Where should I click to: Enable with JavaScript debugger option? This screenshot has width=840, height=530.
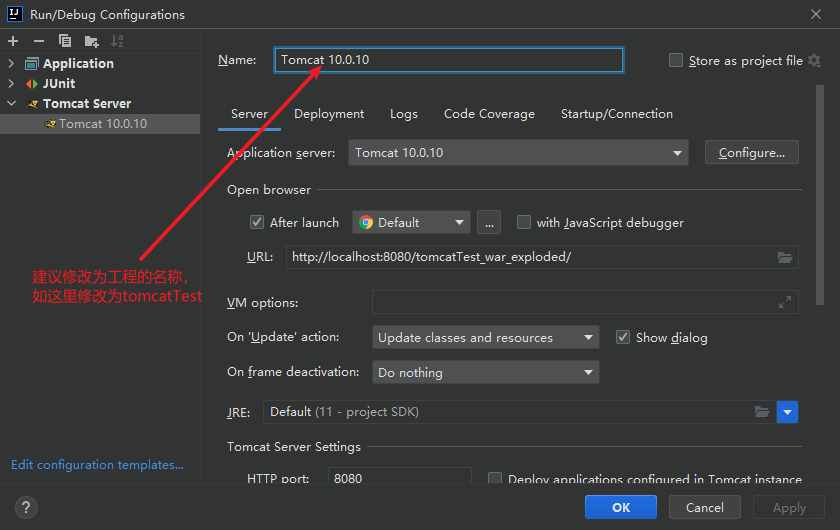523,222
